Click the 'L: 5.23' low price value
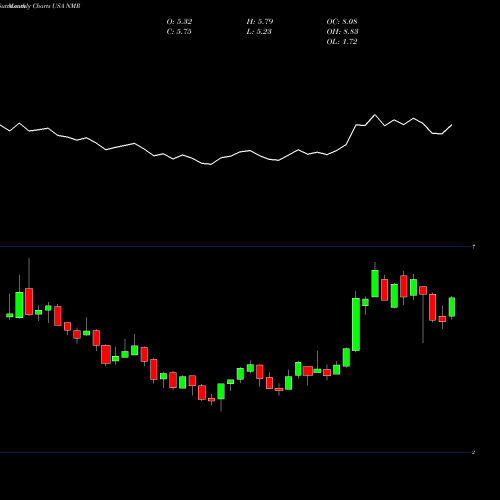 [x=259, y=32]
